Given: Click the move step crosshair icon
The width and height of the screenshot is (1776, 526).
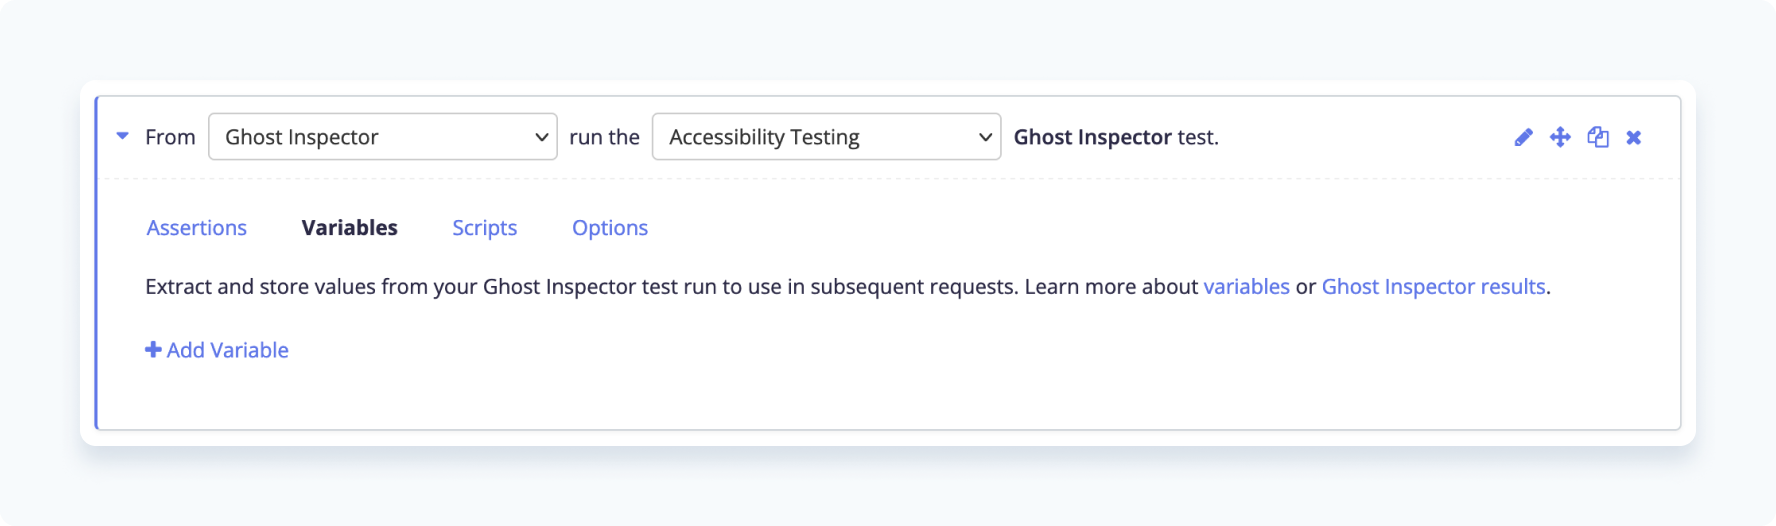Looking at the screenshot, I should click(1560, 137).
